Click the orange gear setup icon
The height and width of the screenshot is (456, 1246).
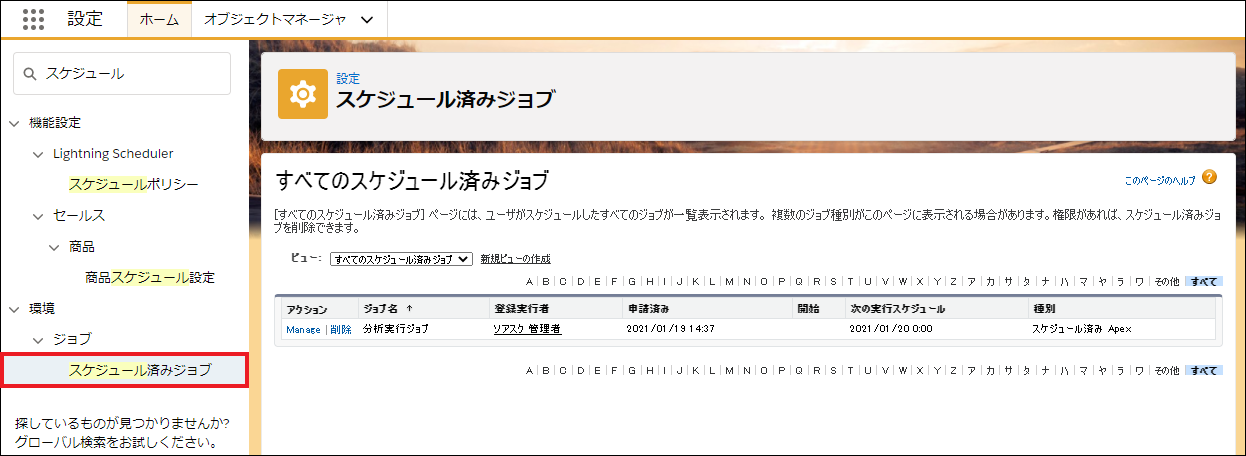tap(302, 94)
